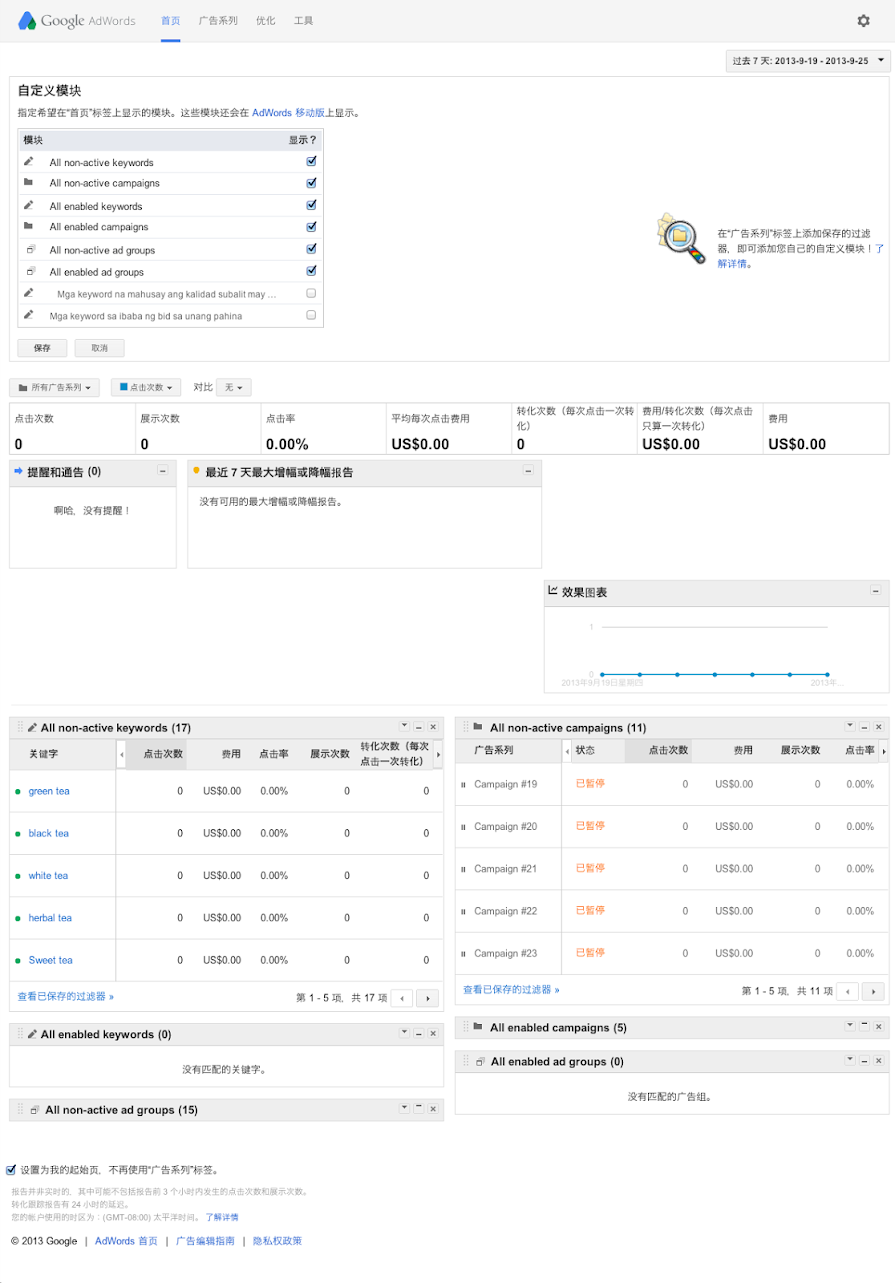Go to next page of non-active keywords
895x1283 pixels.
427,998
